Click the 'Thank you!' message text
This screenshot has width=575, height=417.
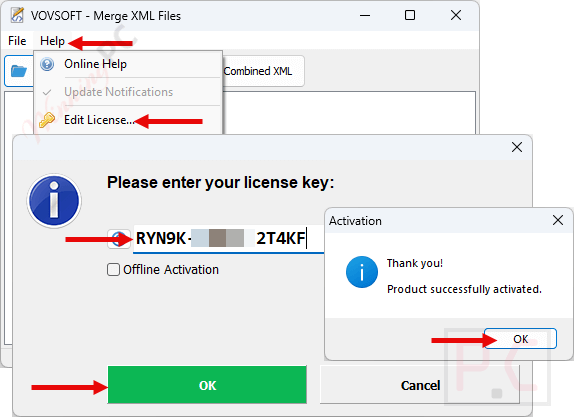[415, 263]
